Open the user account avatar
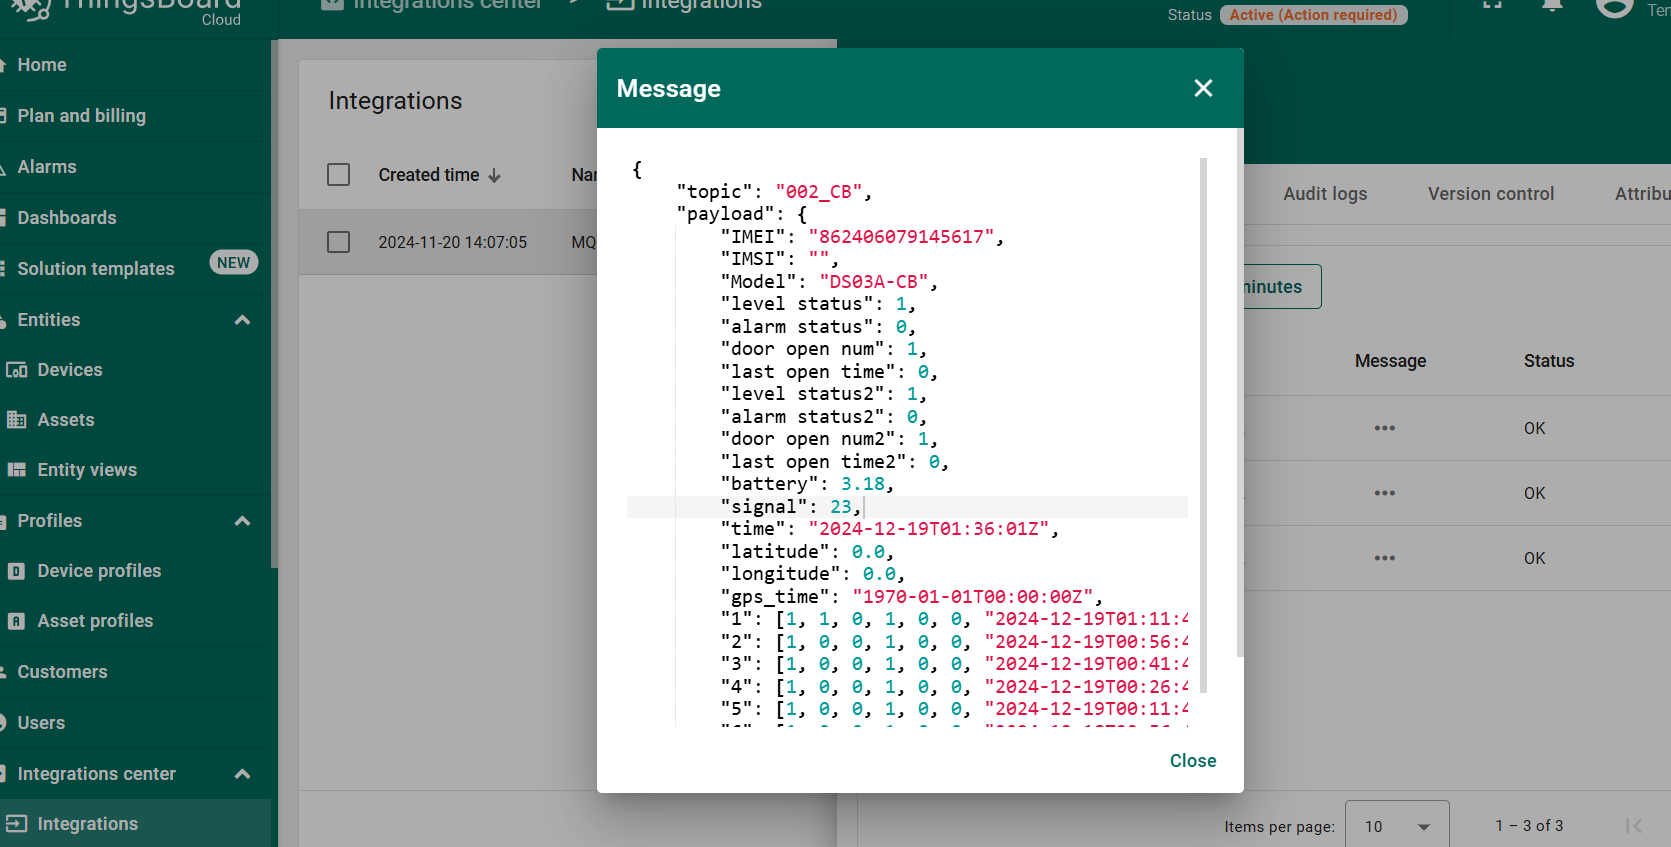 tap(1614, 8)
